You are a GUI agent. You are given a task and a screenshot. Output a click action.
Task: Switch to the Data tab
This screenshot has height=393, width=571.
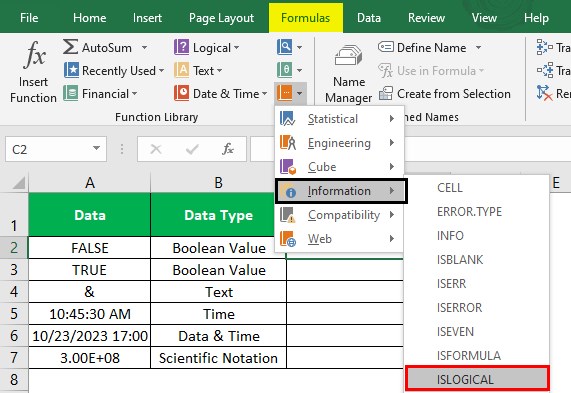(369, 18)
